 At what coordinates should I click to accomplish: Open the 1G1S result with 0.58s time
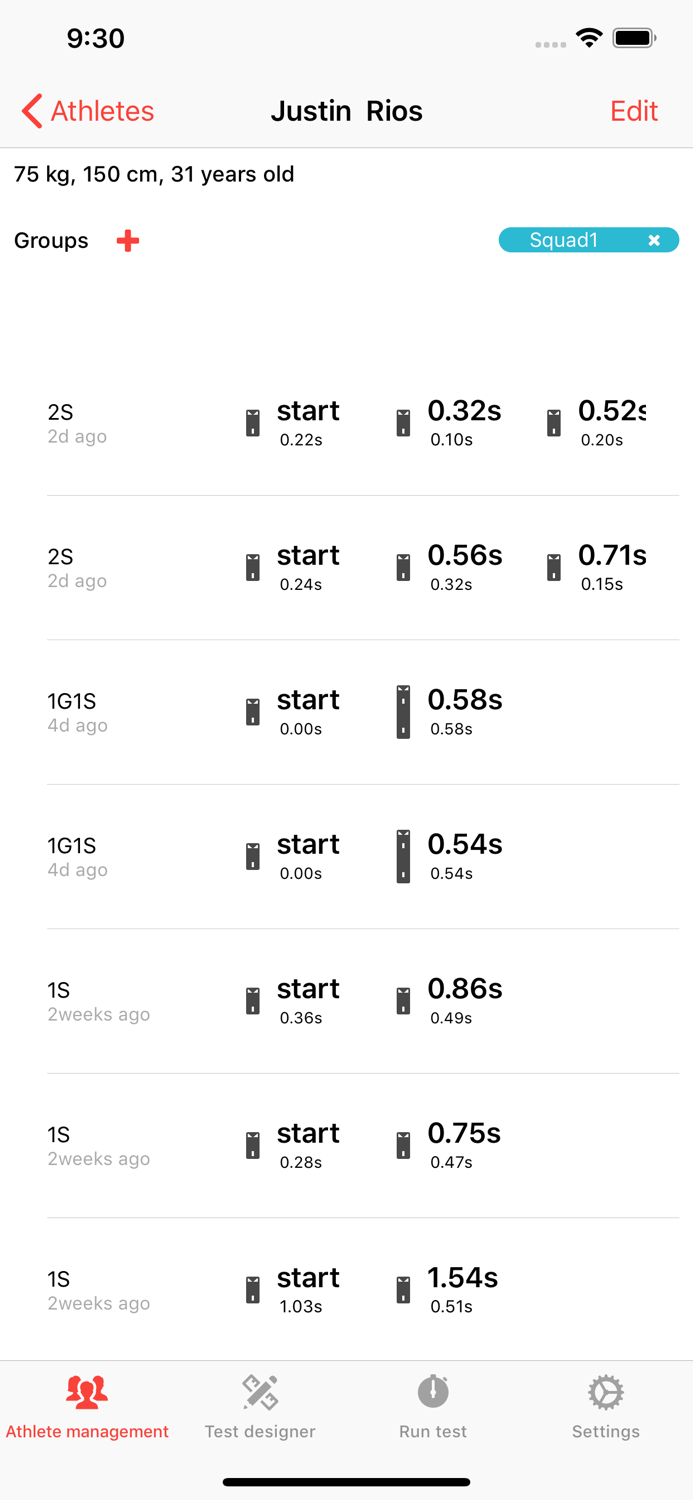coord(363,712)
